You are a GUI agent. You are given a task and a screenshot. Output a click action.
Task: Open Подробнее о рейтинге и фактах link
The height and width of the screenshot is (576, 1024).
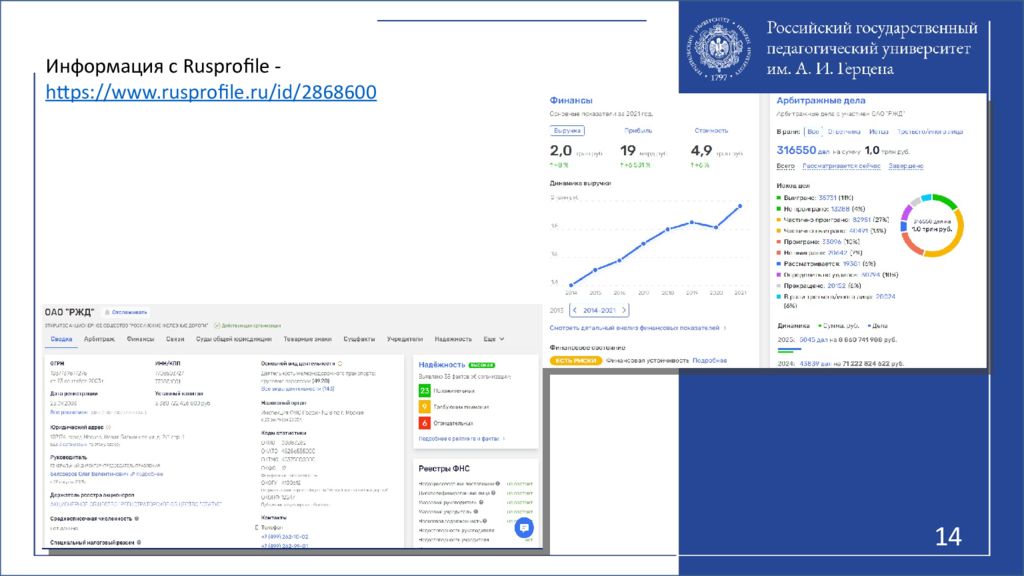pyautogui.click(x=459, y=439)
